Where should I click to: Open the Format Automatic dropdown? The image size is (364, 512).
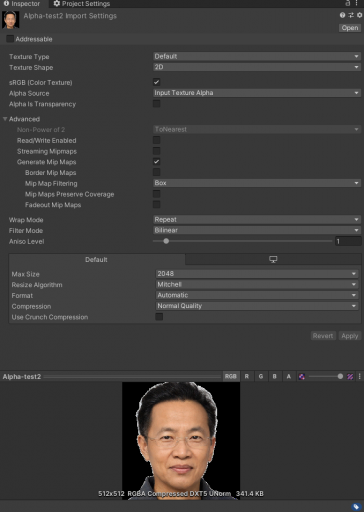point(257,295)
